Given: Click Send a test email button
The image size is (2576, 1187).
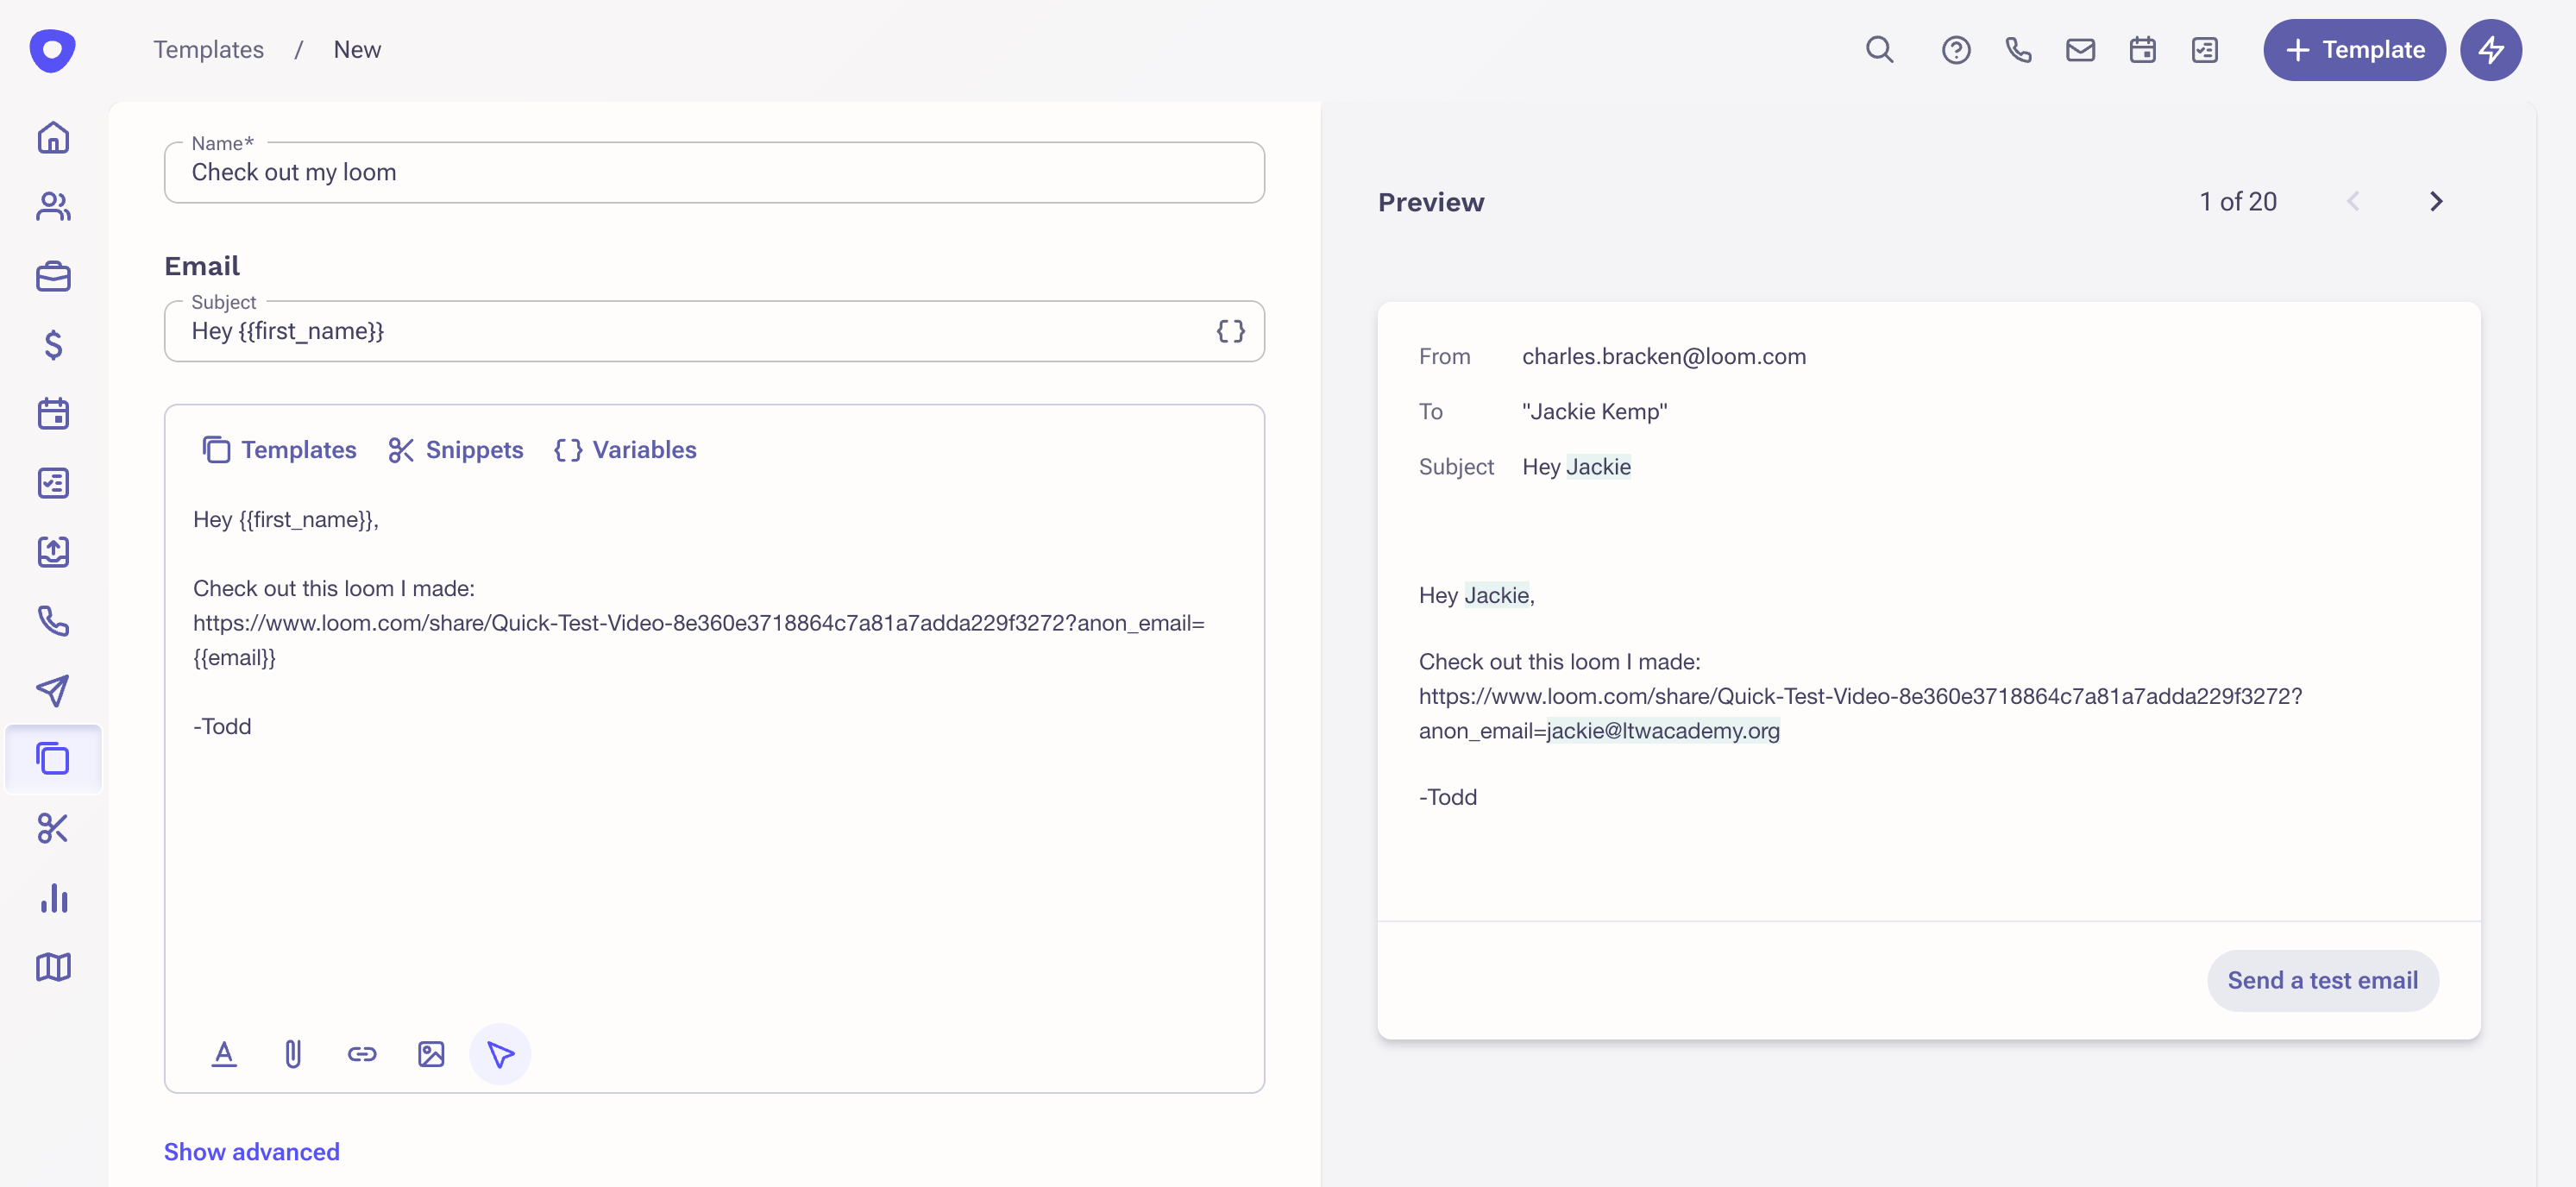Looking at the screenshot, I should [2322, 980].
